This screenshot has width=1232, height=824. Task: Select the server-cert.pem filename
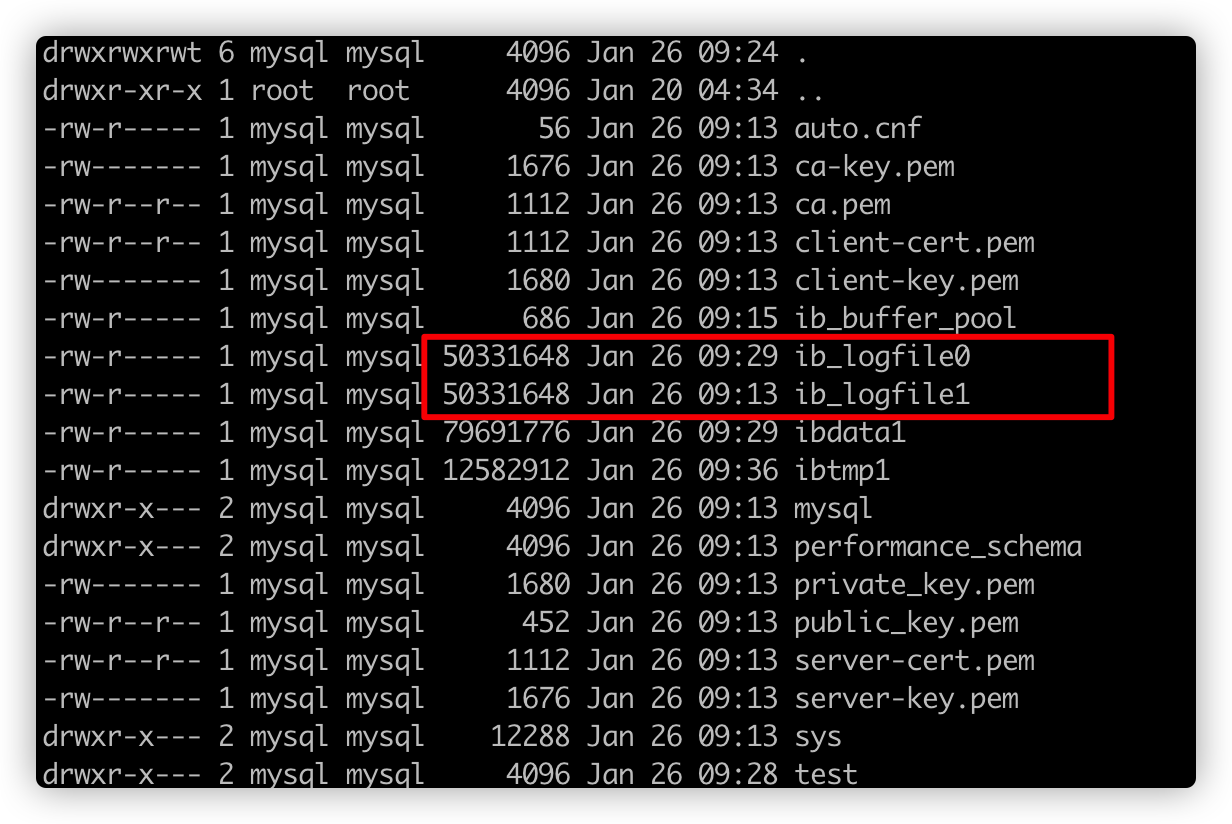coord(914,660)
